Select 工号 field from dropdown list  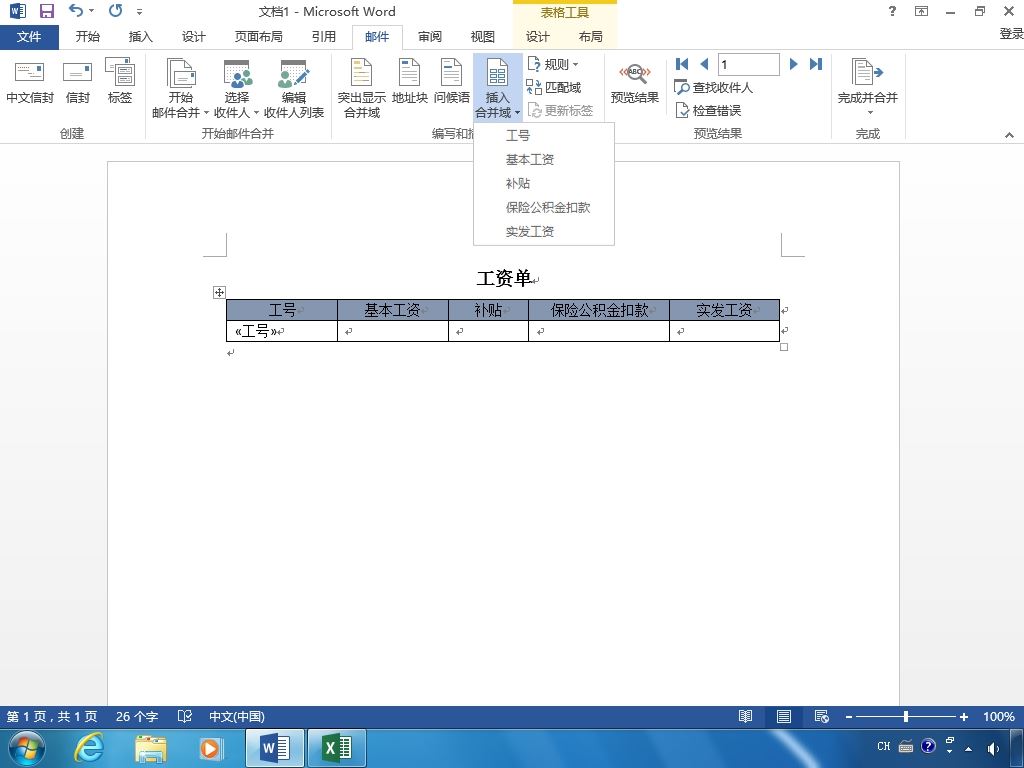(x=543, y=135)
